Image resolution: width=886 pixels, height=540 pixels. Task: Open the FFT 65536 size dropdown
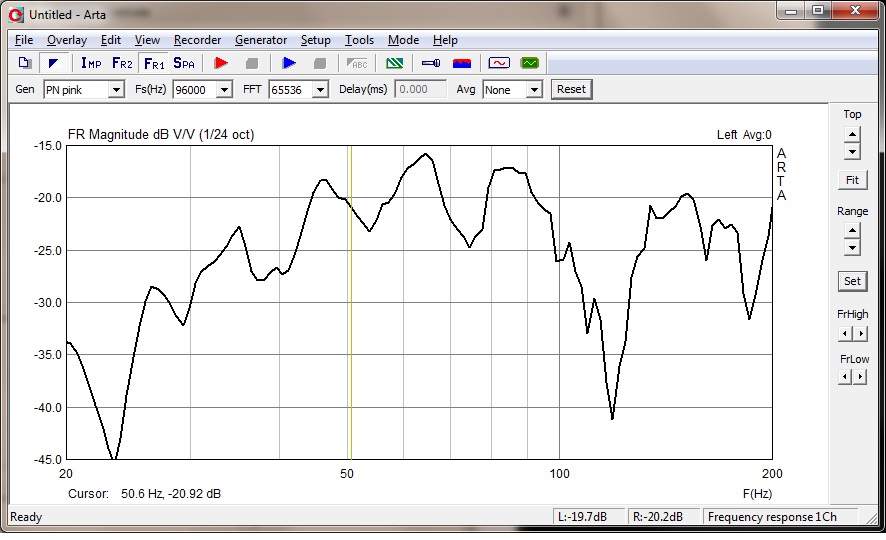pyautogui.click(x=320, y=90)
